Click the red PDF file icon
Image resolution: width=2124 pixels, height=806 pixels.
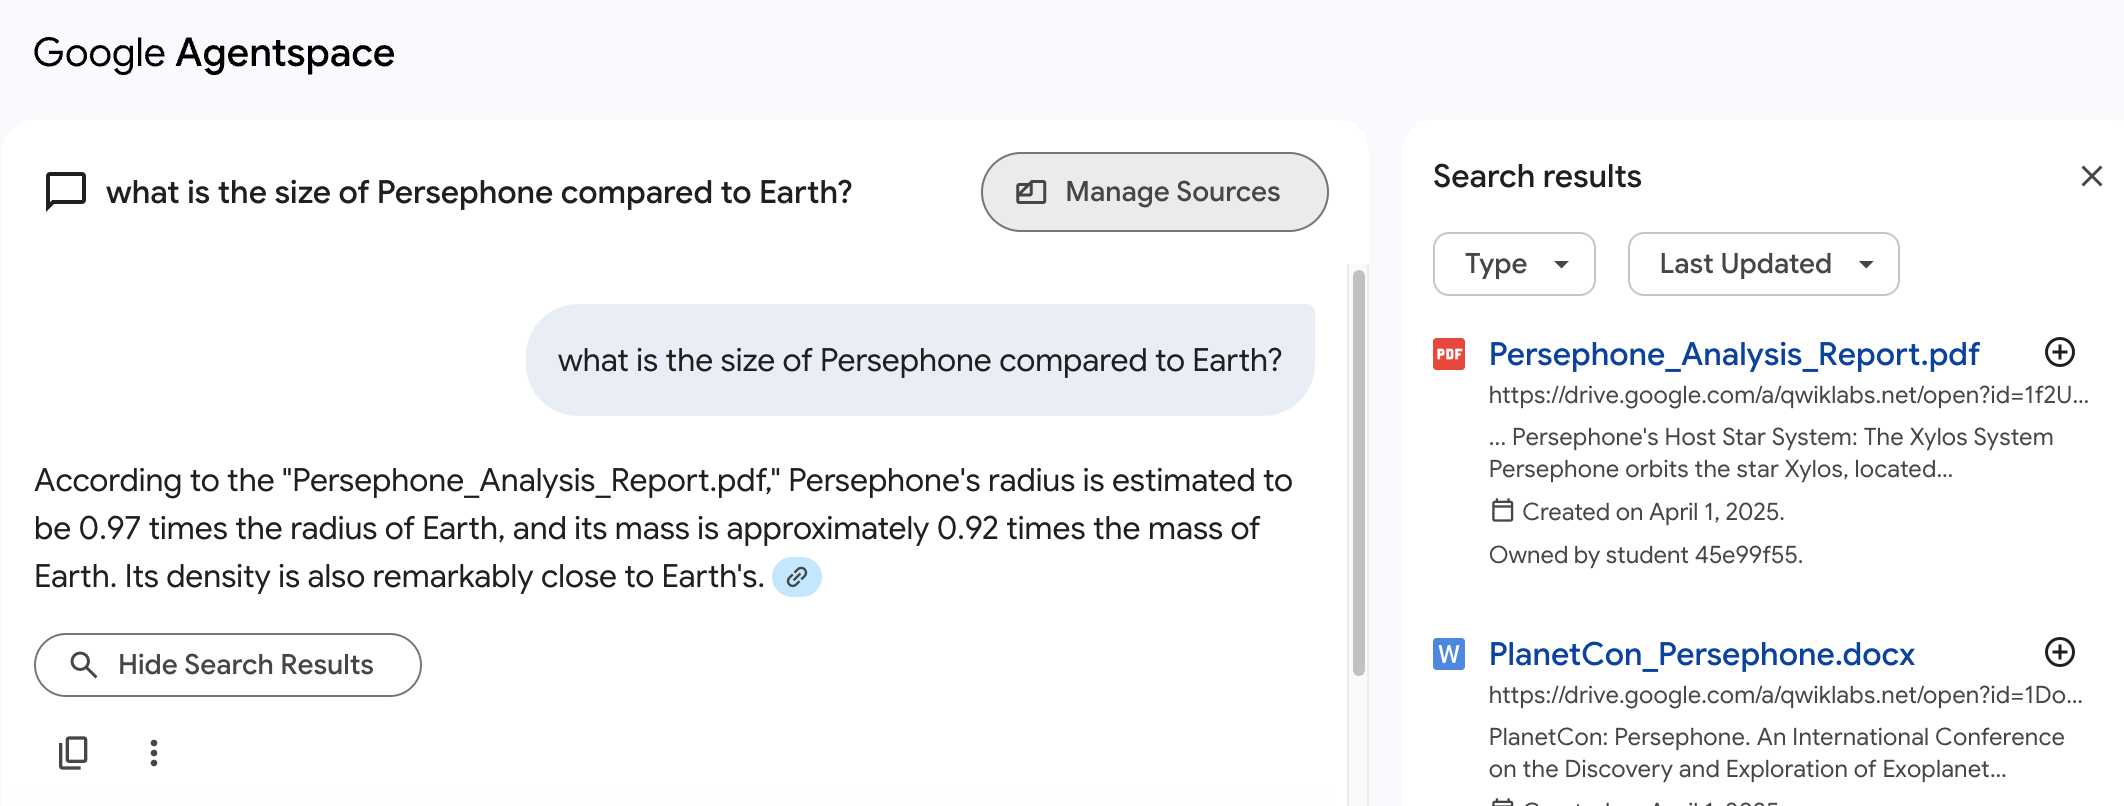[x=1449, y=354]
